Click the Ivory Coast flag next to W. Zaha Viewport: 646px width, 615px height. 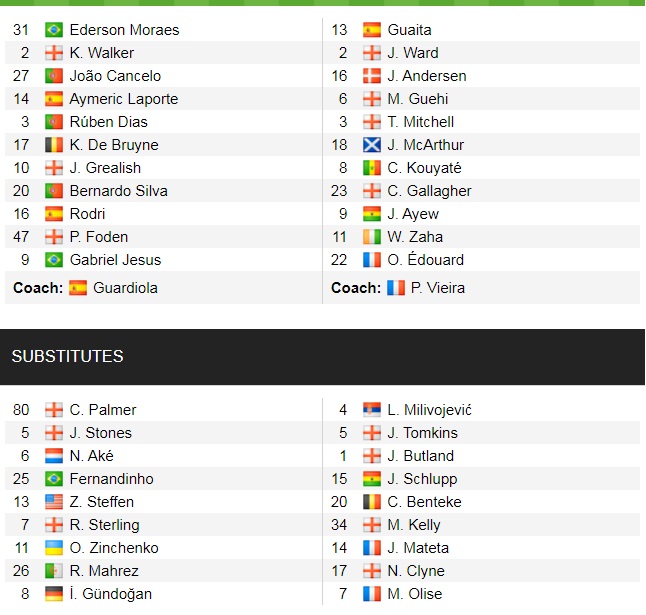[x=372, y=237]
